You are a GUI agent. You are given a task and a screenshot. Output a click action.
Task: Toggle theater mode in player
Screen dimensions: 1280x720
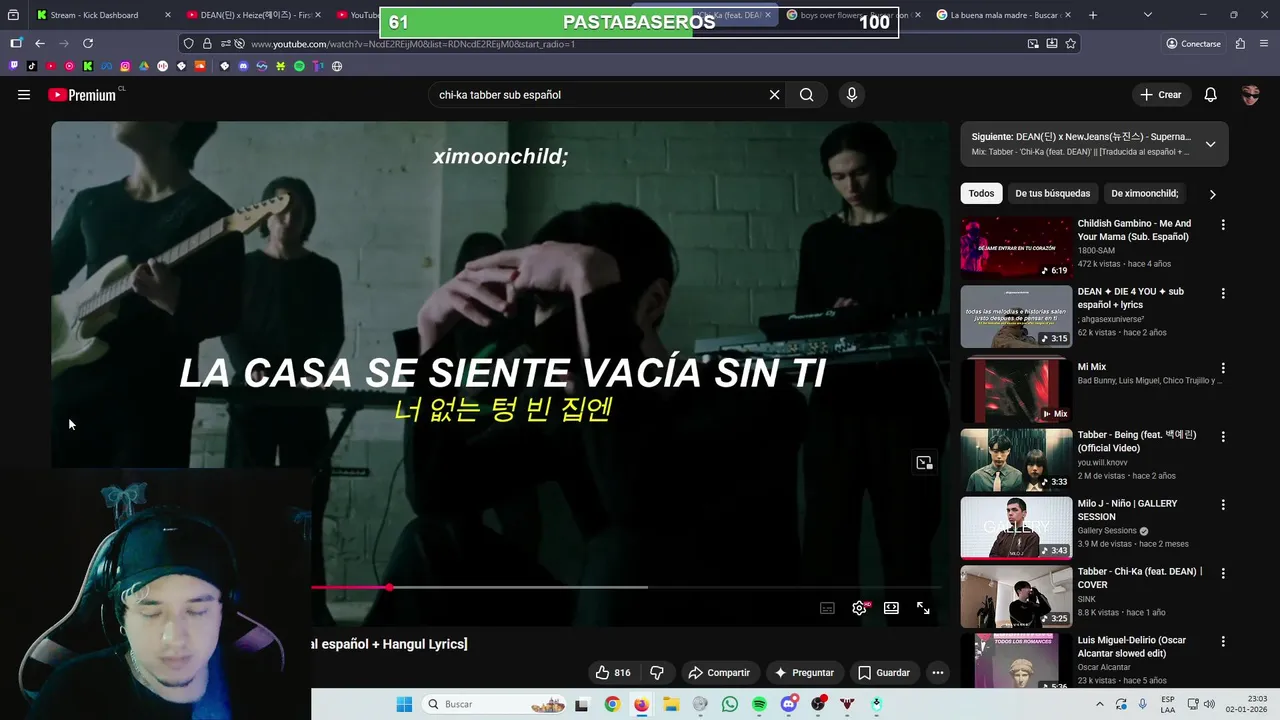coord(891,608)
